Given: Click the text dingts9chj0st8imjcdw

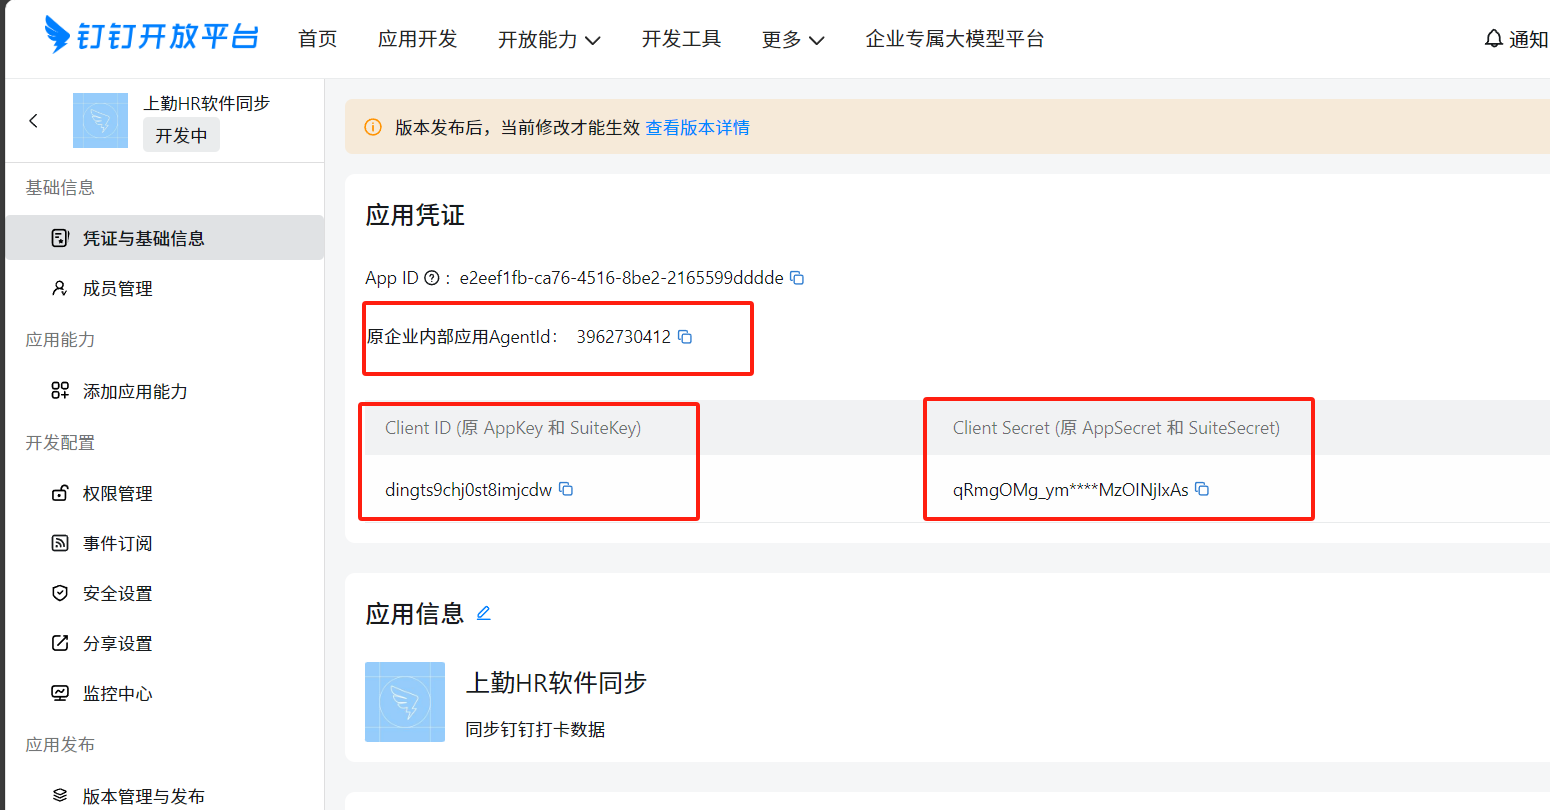Looking at the screenshot, I should coord(468,489).
